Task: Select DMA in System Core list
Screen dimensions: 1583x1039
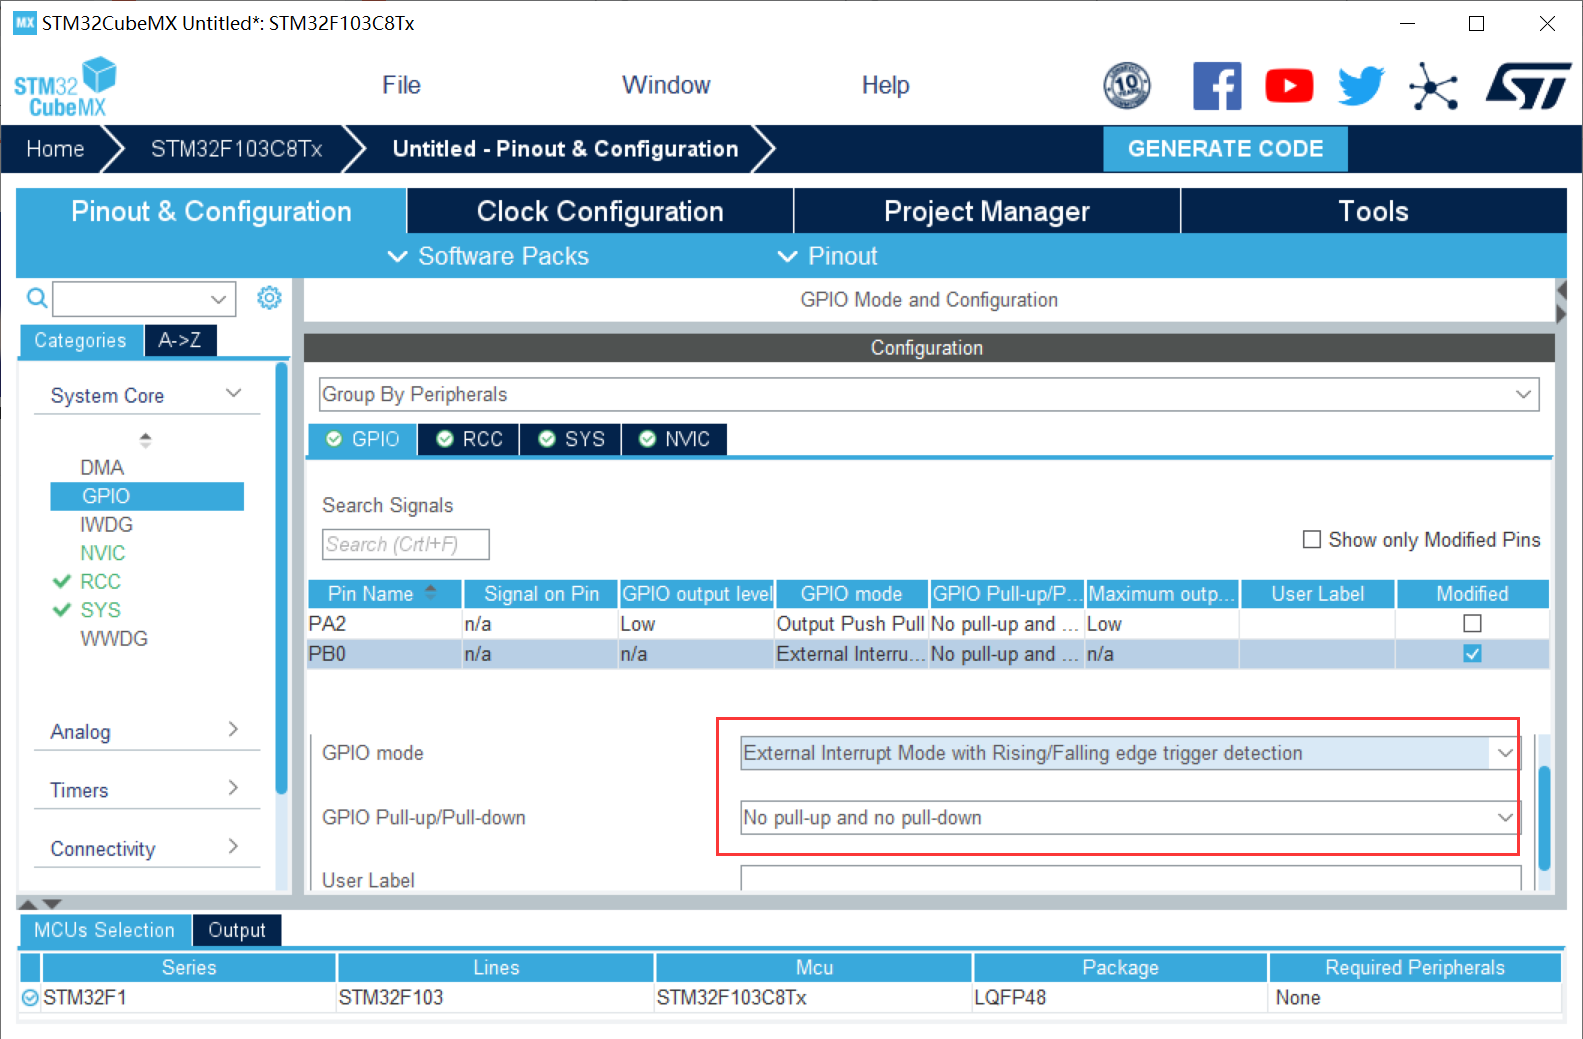Action: 102,467
